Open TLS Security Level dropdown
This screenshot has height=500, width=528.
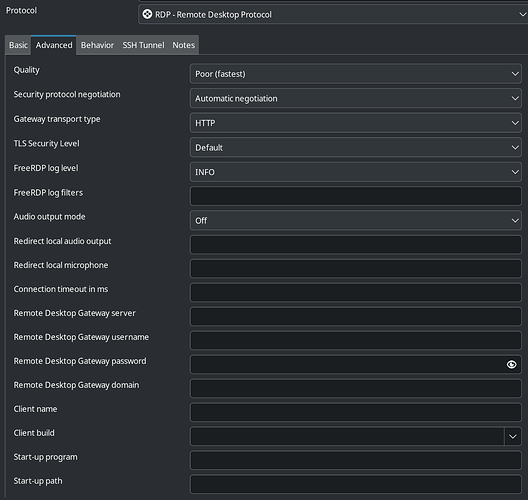(x=356, y=147)
